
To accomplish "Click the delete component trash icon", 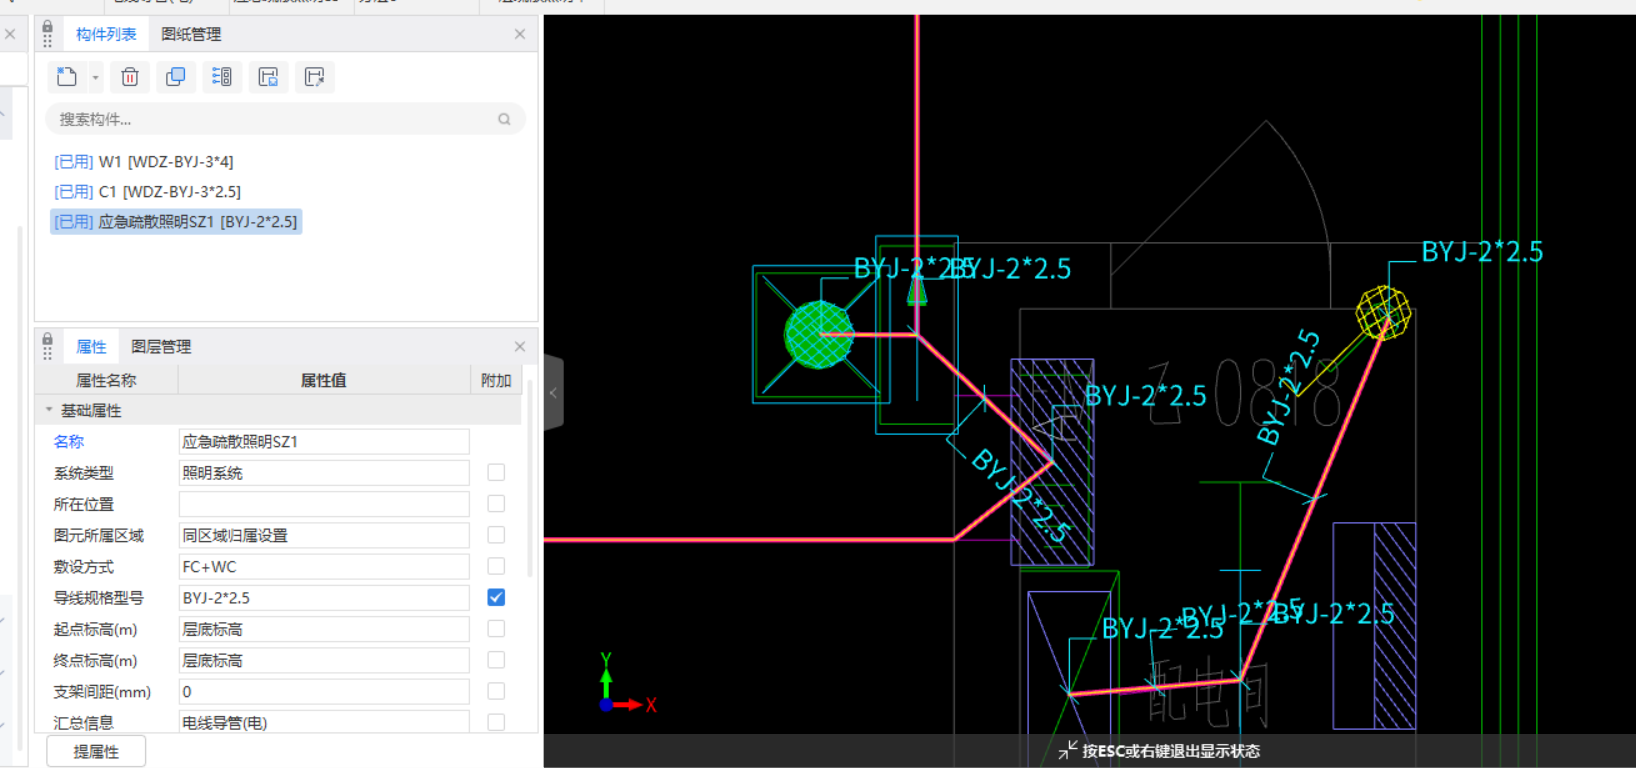I will (130, 77).
